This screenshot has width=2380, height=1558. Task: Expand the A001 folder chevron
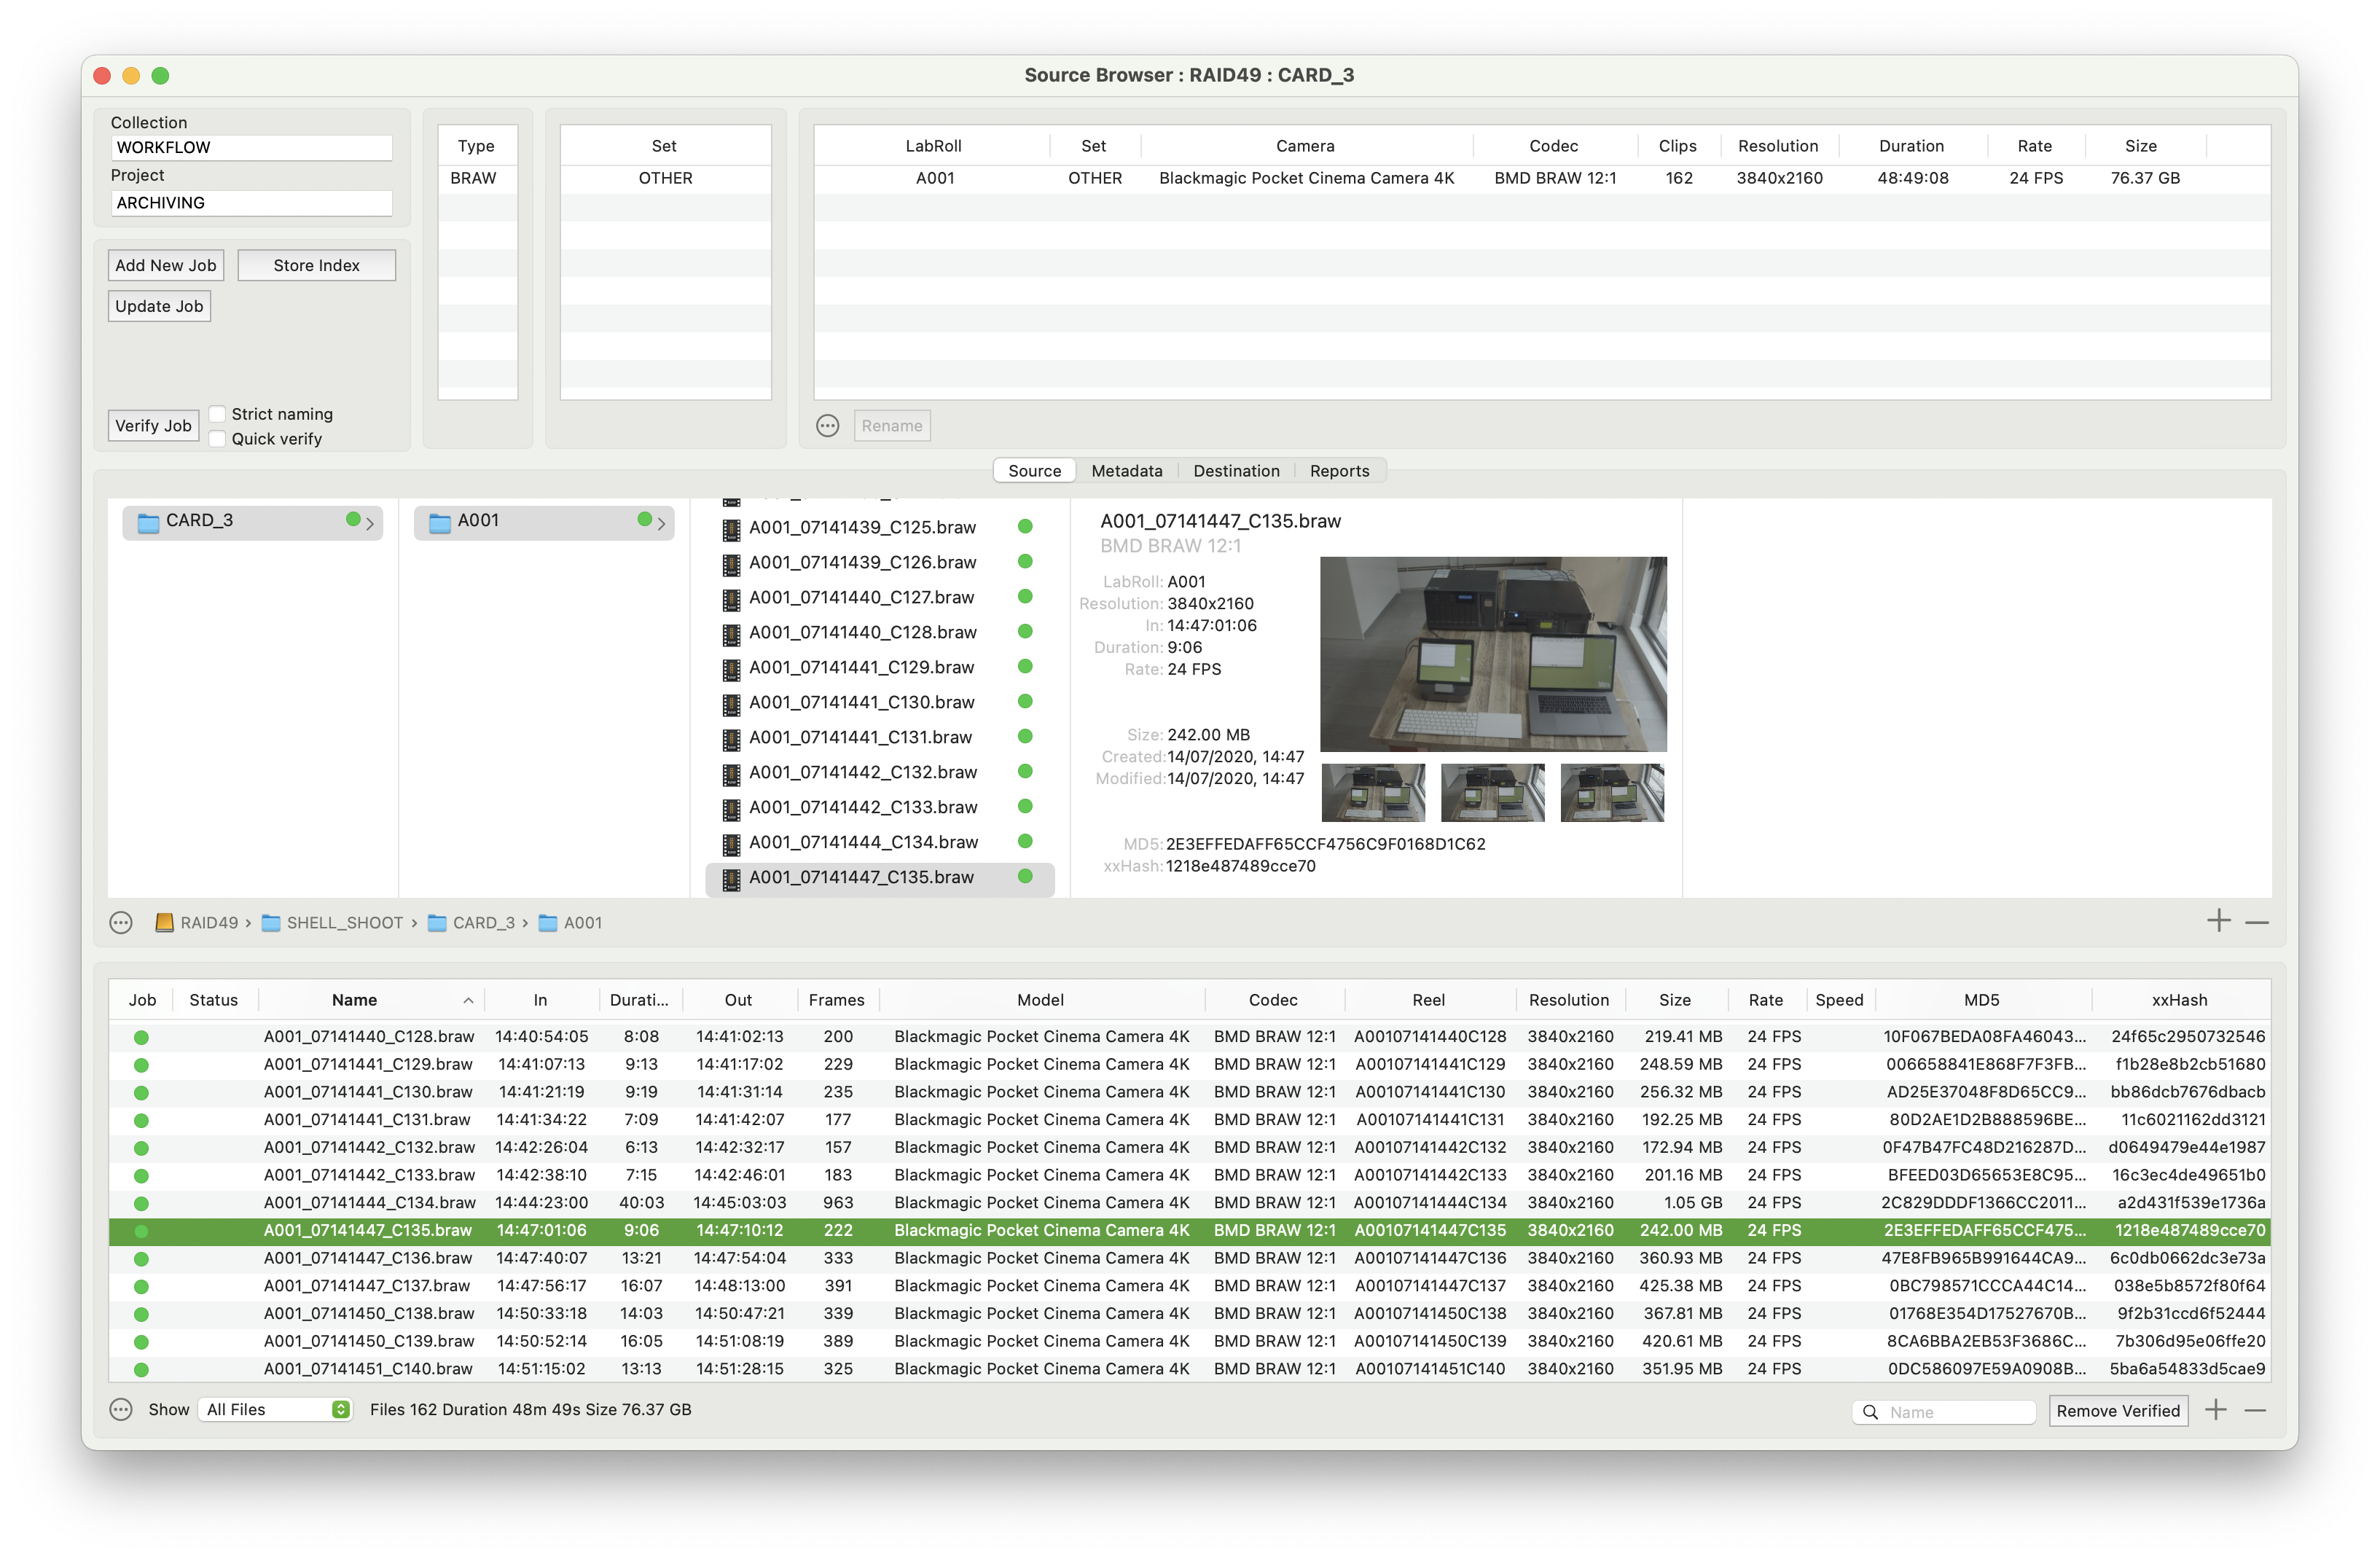tap(661, 523)
